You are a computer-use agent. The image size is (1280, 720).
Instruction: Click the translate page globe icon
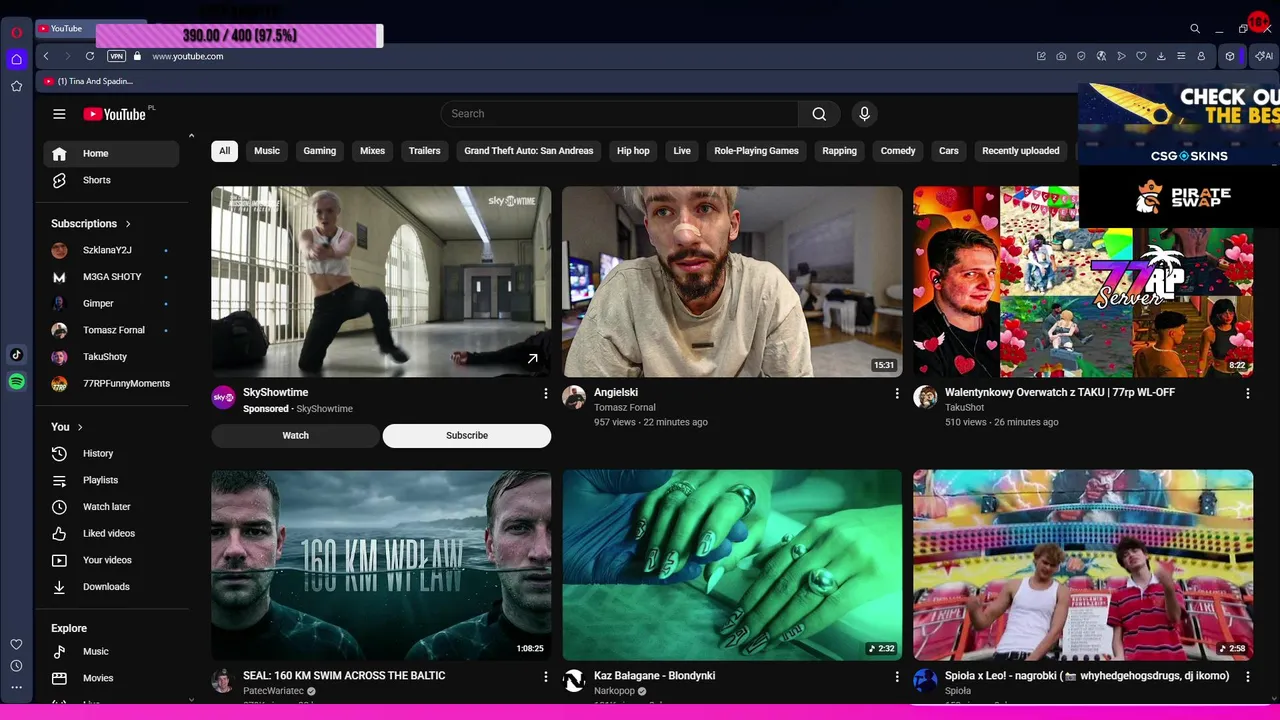coord(1101,56)
